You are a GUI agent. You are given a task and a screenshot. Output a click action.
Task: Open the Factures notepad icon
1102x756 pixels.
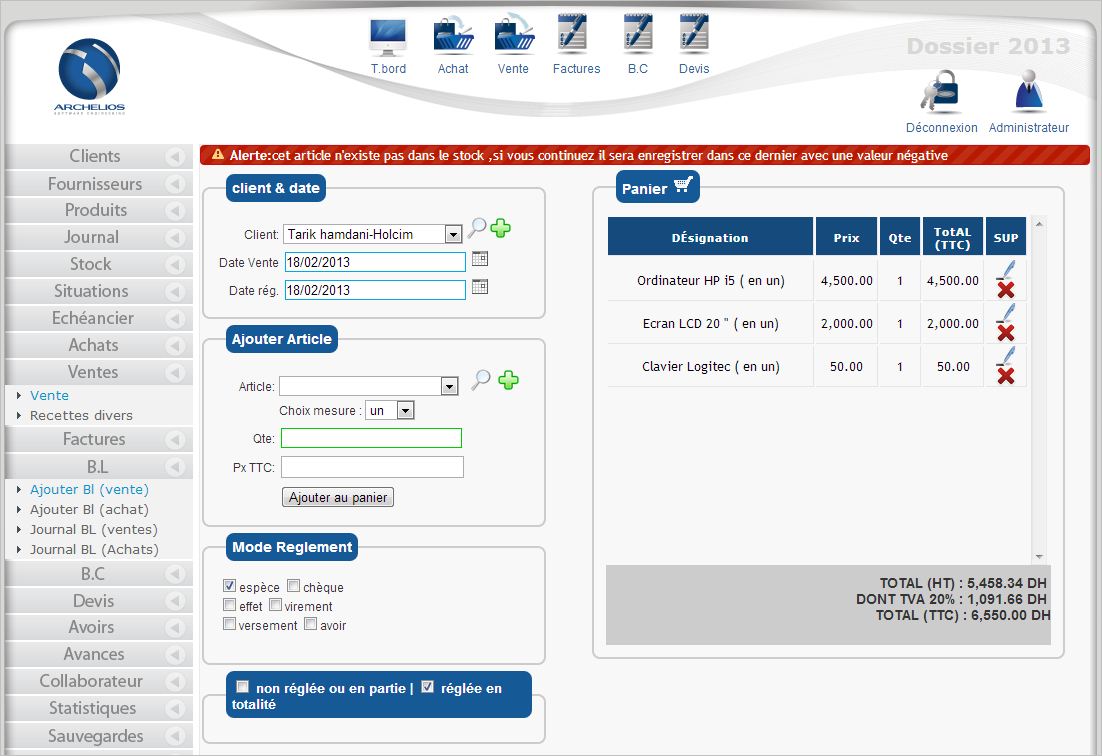pos(576,36)
